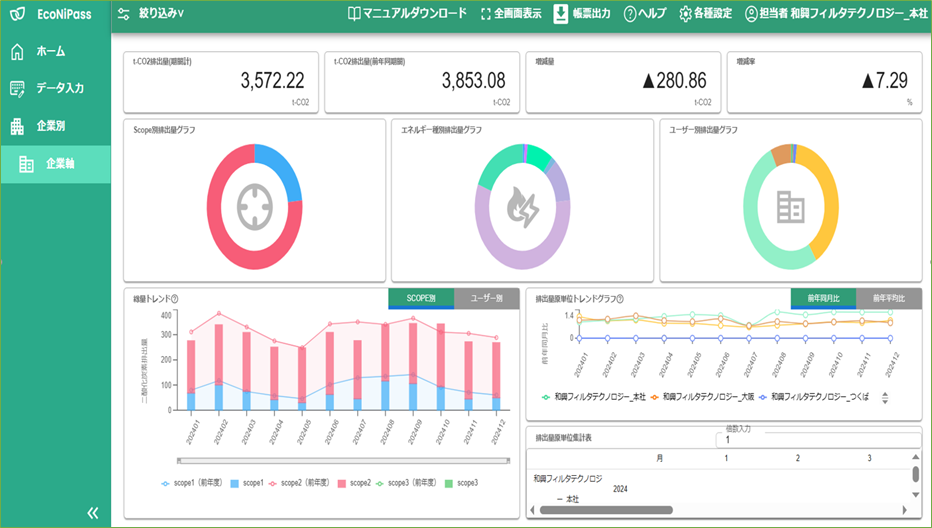Click the EcoNiPass logo icon
932x528 pixels.
[18, 14]
